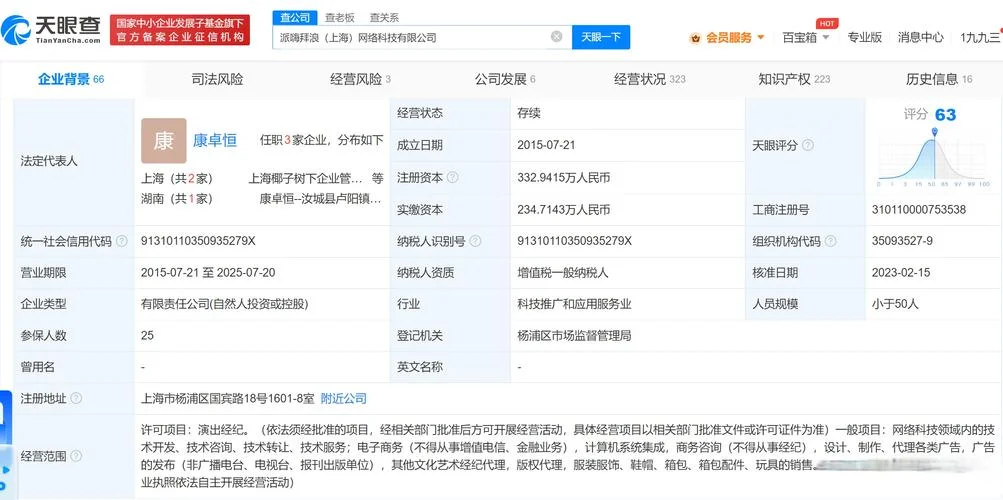The image size is (1003, 500).
Task: Select 杨浦区市场监督管理局 registration authority
Action: coord(574,335)
